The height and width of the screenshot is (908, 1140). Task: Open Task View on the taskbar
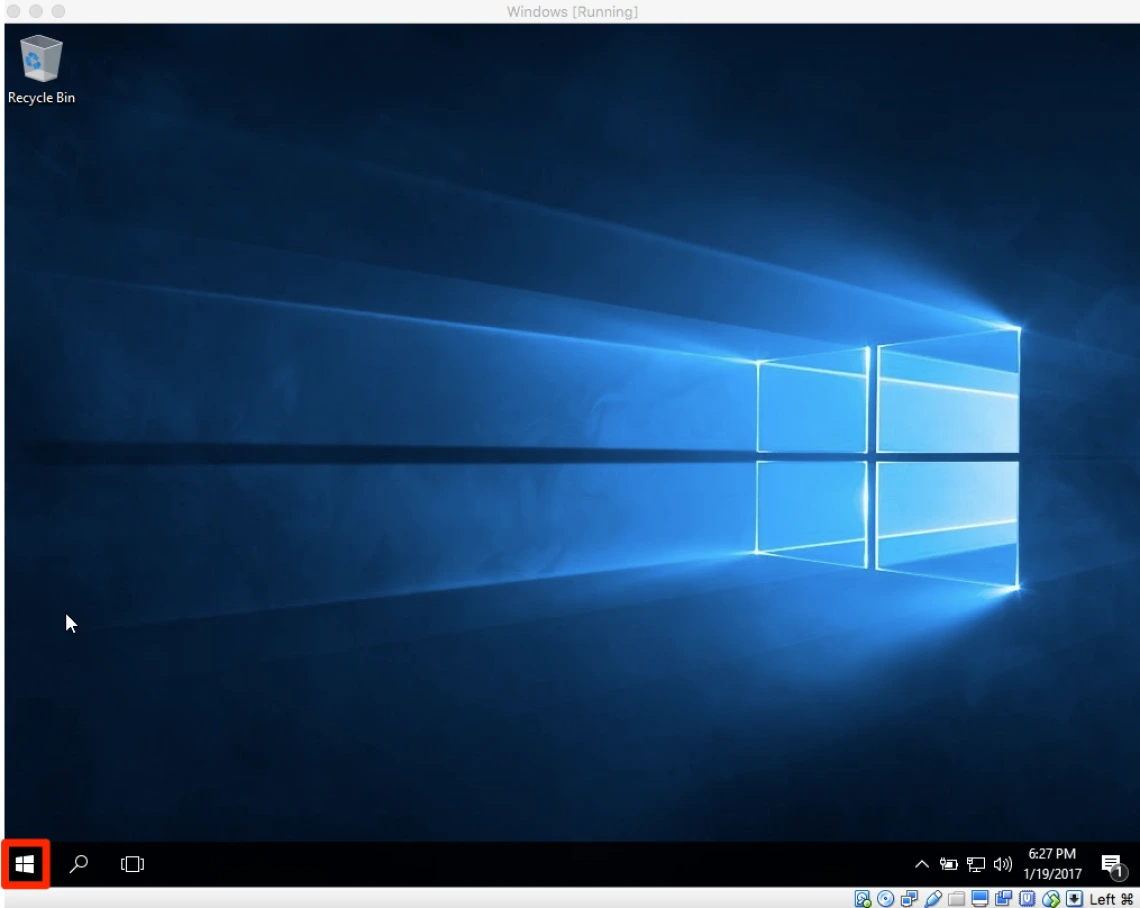point(132,864)
